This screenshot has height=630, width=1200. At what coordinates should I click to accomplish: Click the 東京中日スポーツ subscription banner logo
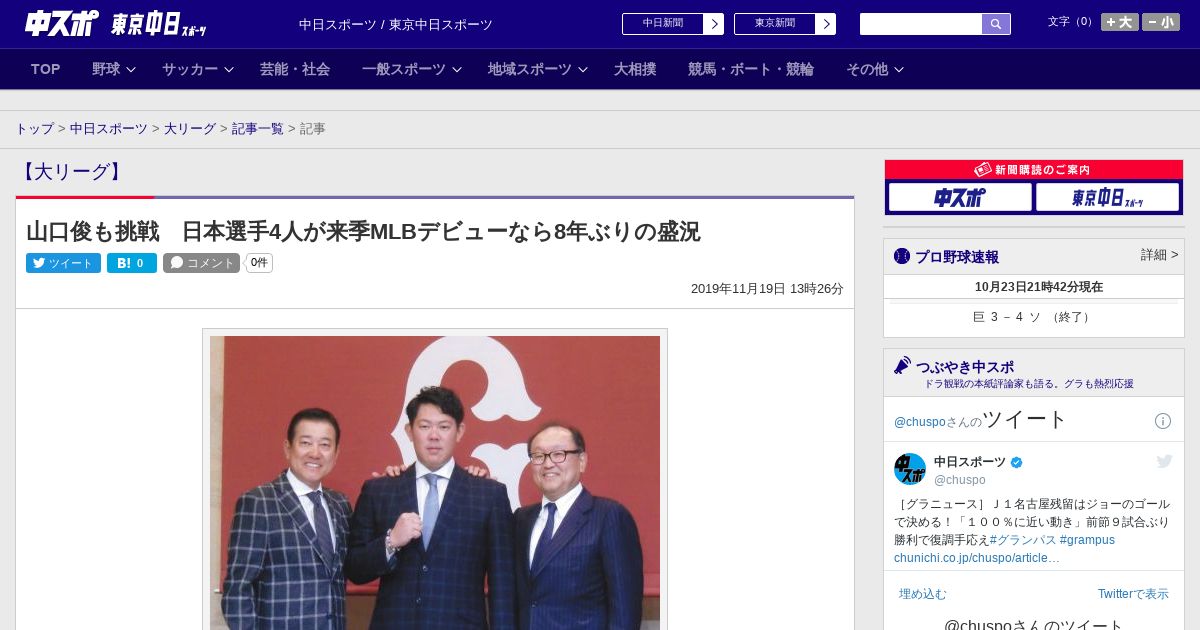(1107, 198)
